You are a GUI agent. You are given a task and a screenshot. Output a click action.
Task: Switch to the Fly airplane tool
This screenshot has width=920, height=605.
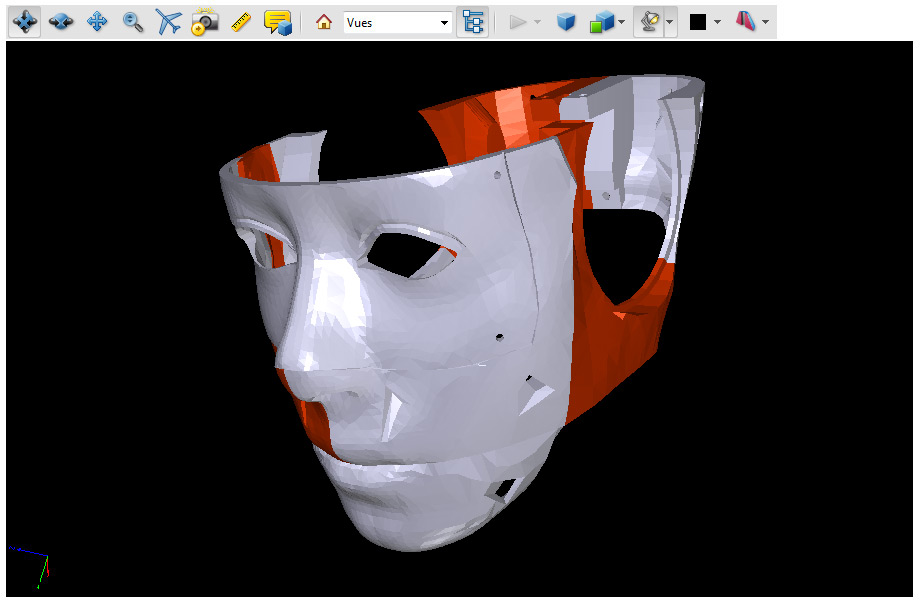coord(169,22)
